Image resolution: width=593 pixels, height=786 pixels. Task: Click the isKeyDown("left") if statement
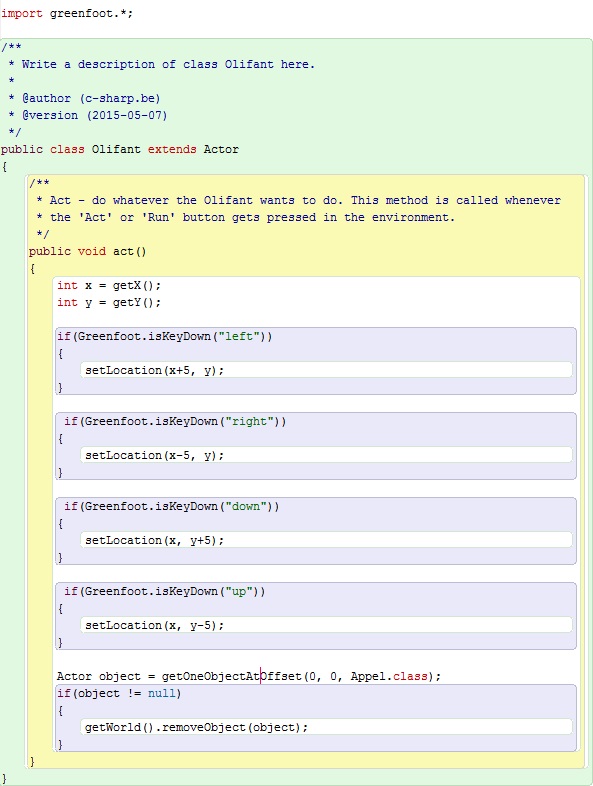pyautogui.click(x=164, y=336)
